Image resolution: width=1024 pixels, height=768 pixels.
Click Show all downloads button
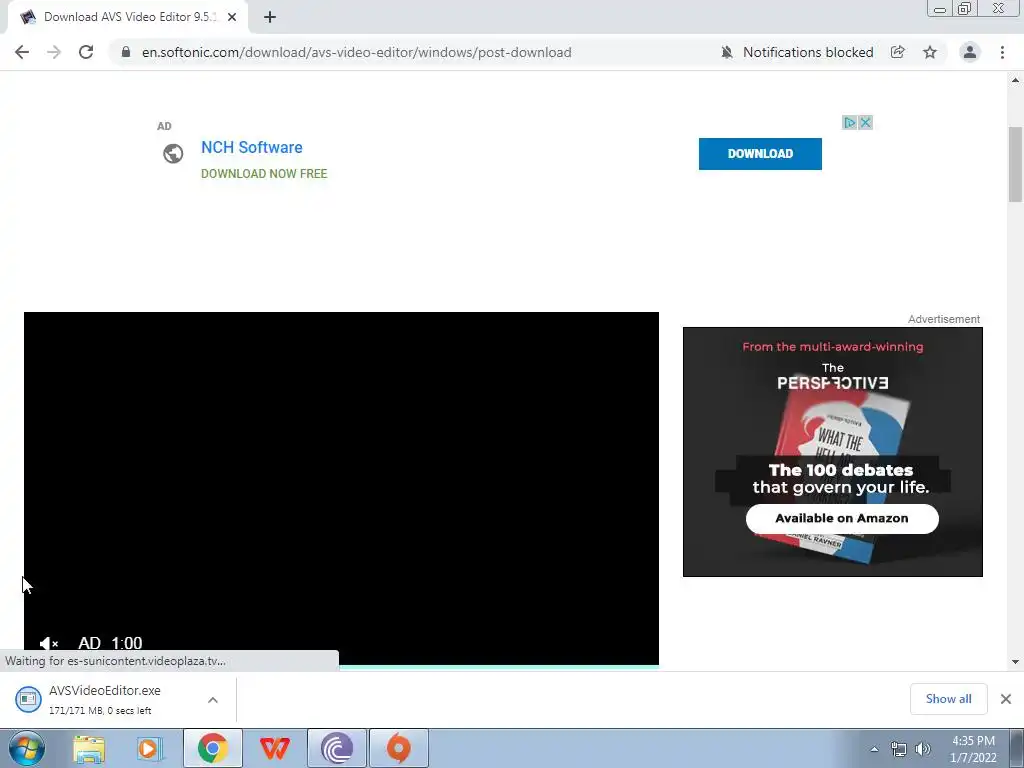(x=948, y=699)
